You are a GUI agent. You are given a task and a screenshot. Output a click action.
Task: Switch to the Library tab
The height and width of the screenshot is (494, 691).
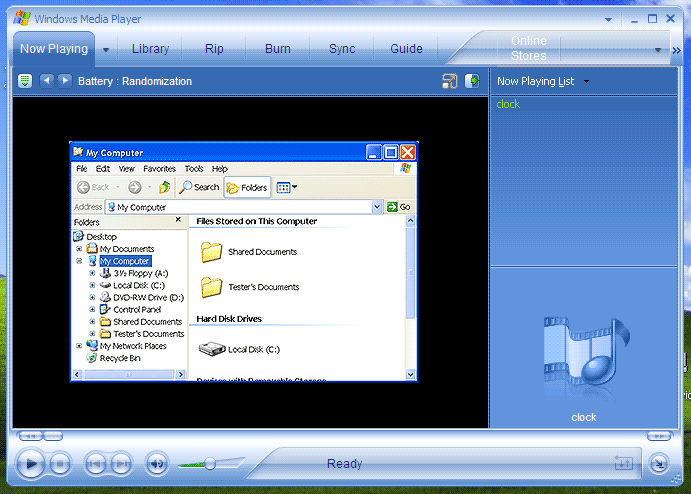click(150, 49)
